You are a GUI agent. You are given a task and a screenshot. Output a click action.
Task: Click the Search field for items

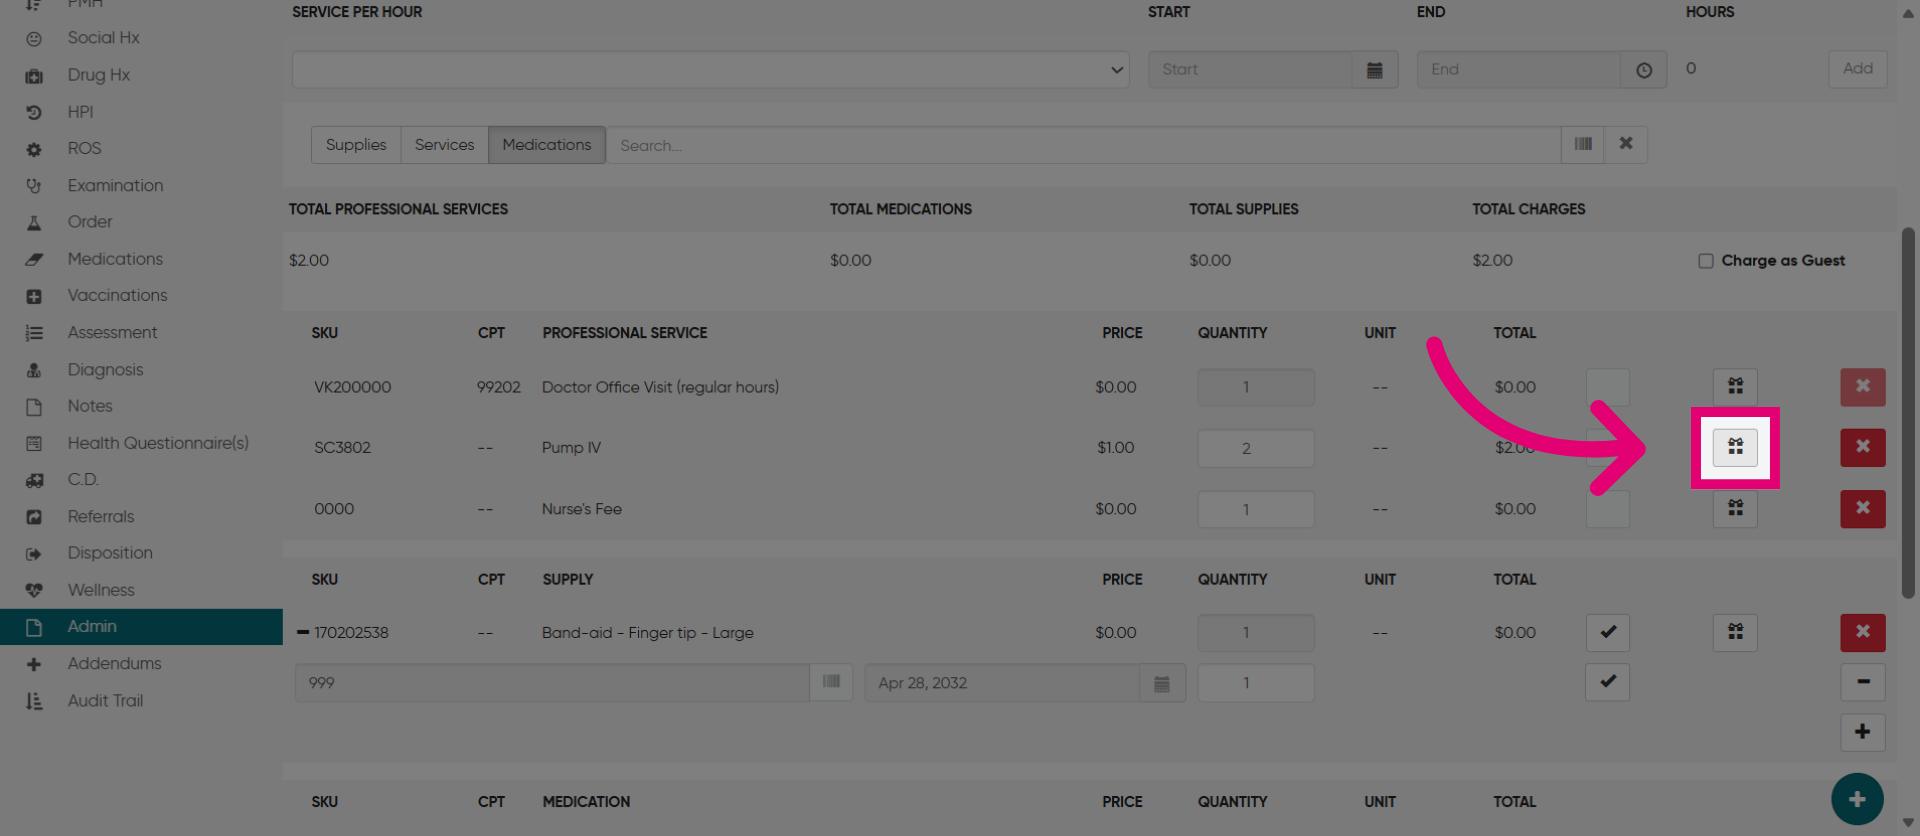[x=1083, y=144]
